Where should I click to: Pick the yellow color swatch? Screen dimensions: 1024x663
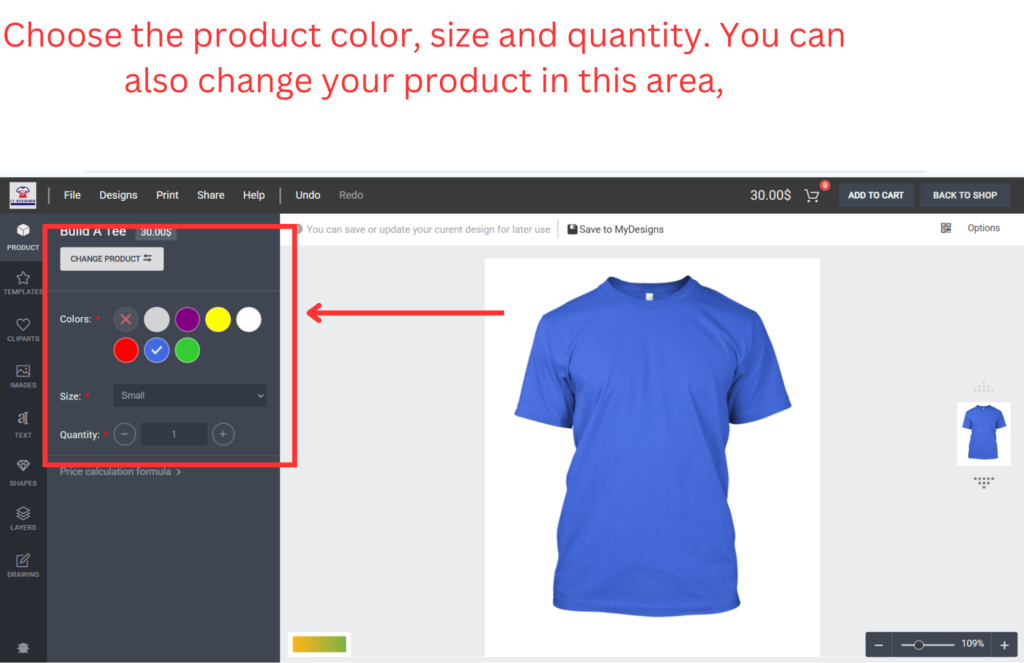(218, 319)
